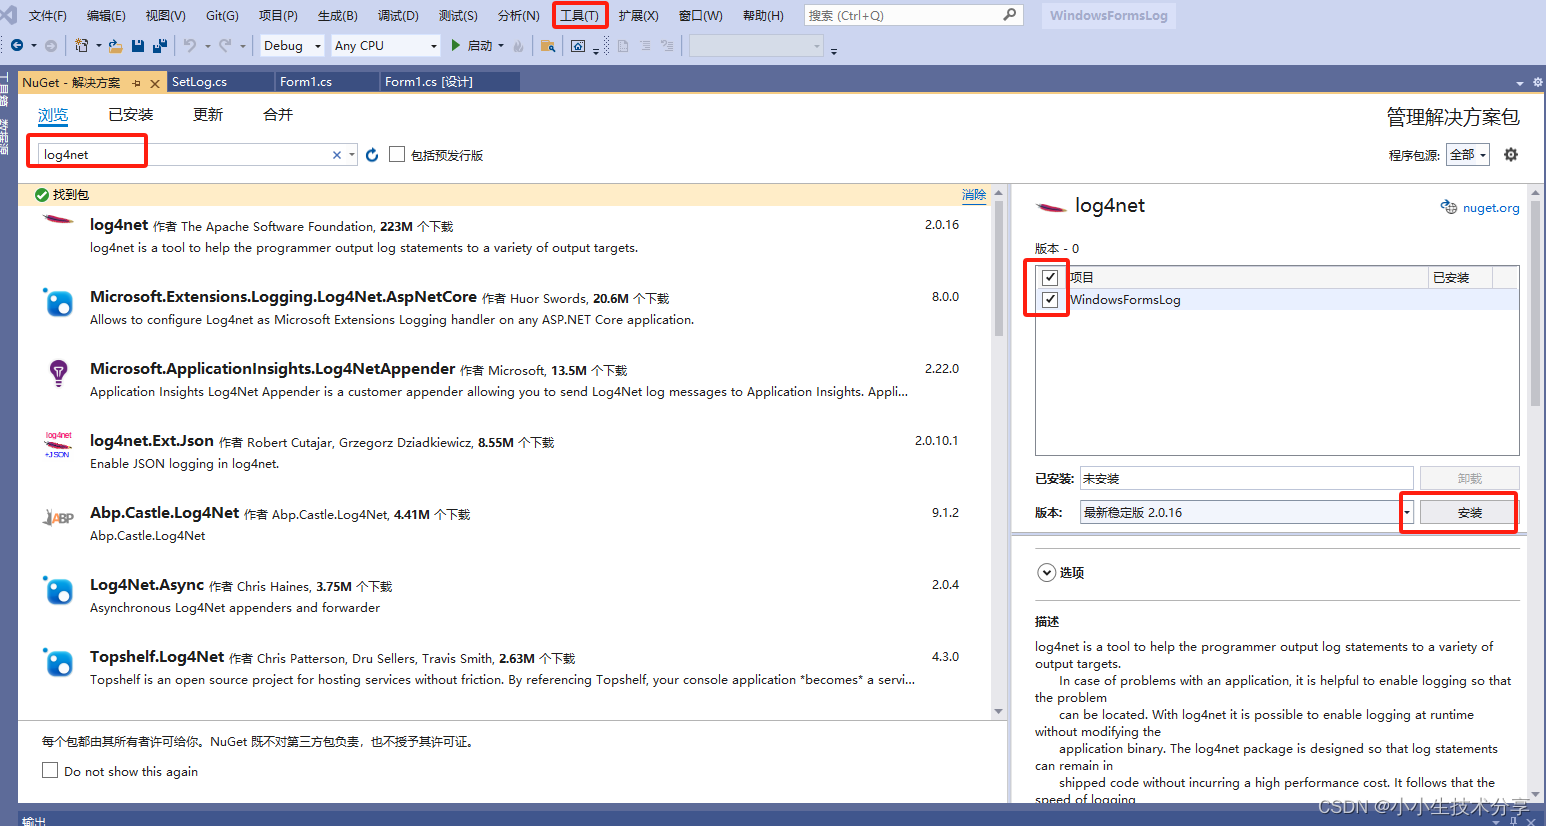Toggle the WindowsFormsLog project checkbox

[1050, 300]
